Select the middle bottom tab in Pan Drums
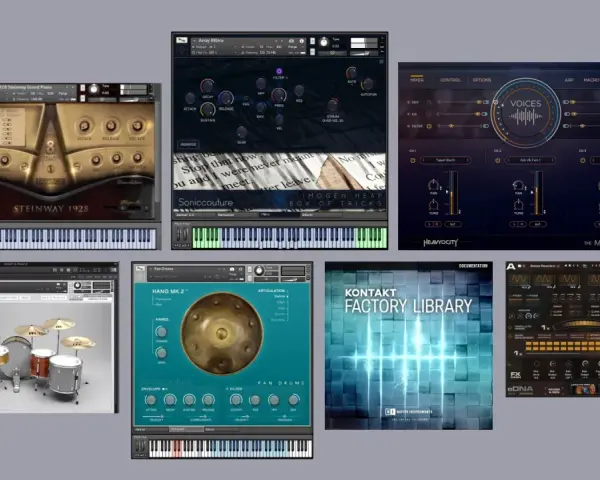 click(x=186, y=429)
